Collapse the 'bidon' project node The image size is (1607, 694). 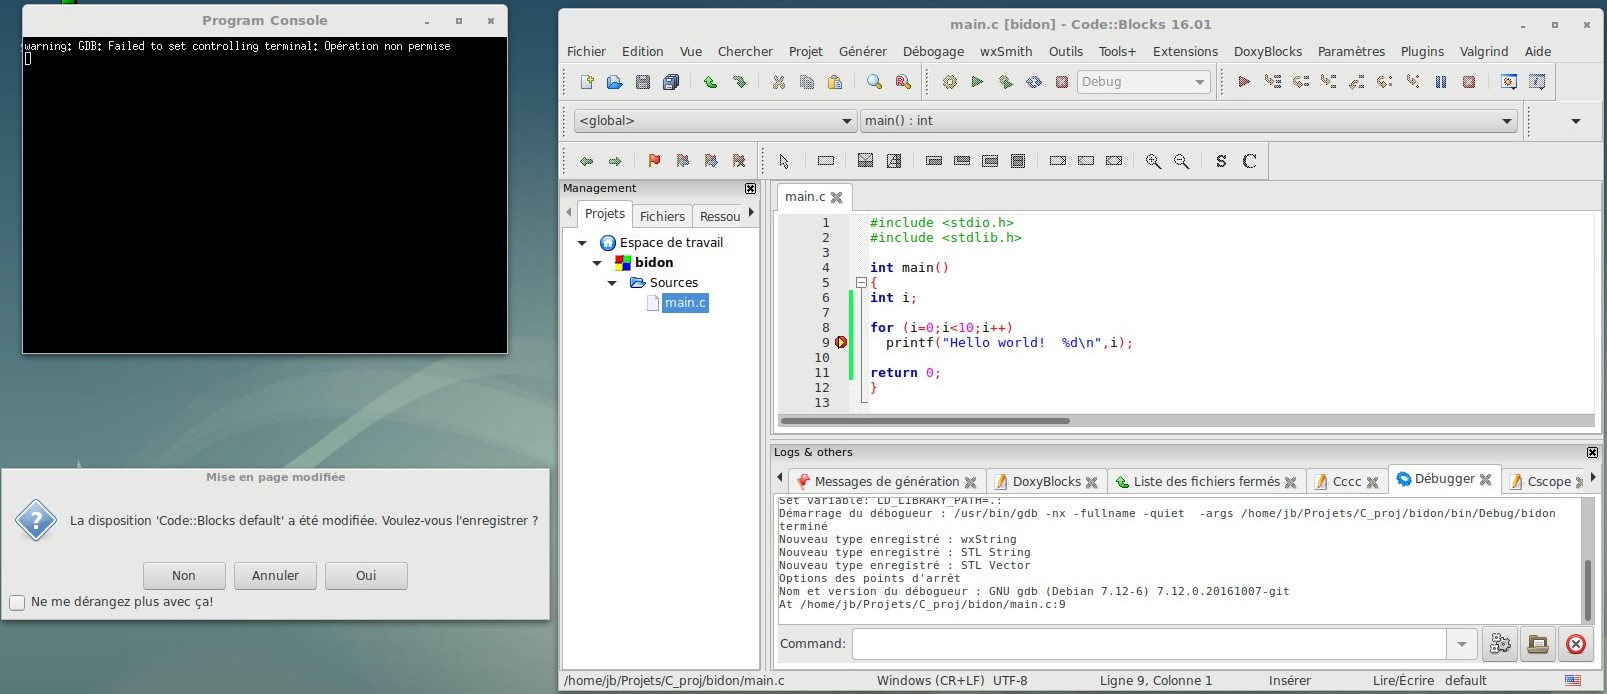click(x=597, y=263)
